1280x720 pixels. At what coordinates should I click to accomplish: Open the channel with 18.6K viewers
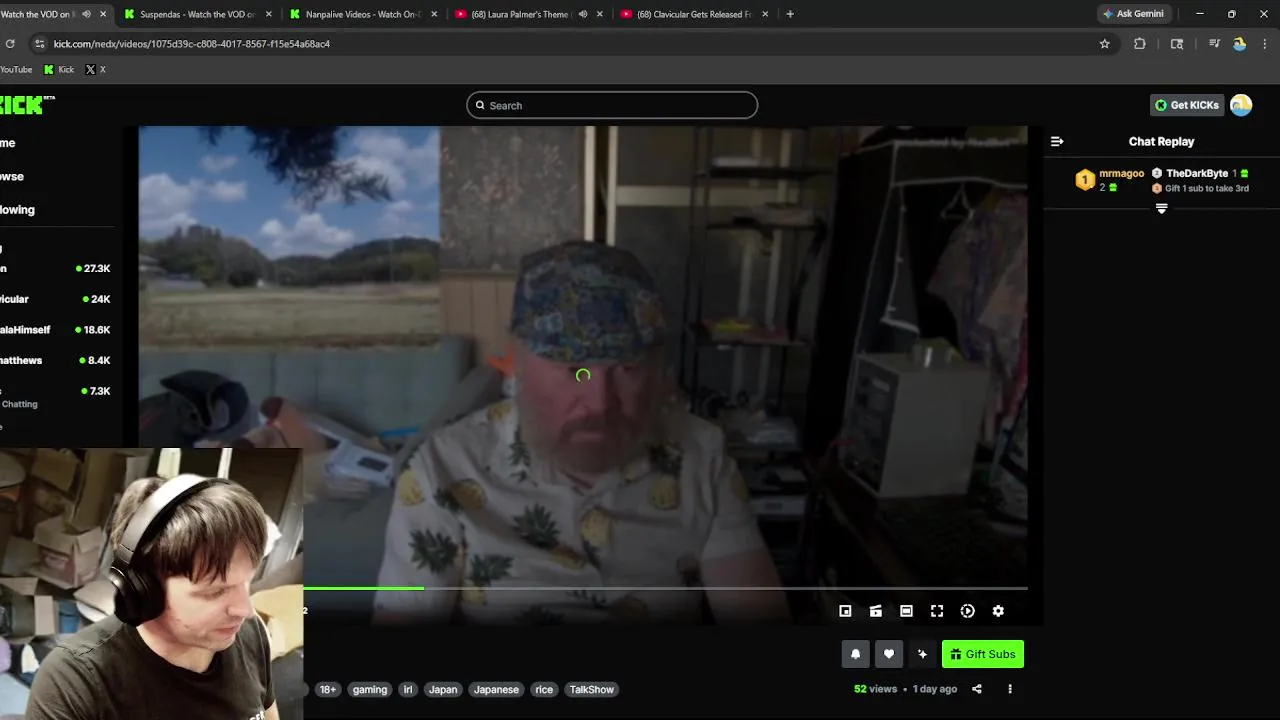57,330
